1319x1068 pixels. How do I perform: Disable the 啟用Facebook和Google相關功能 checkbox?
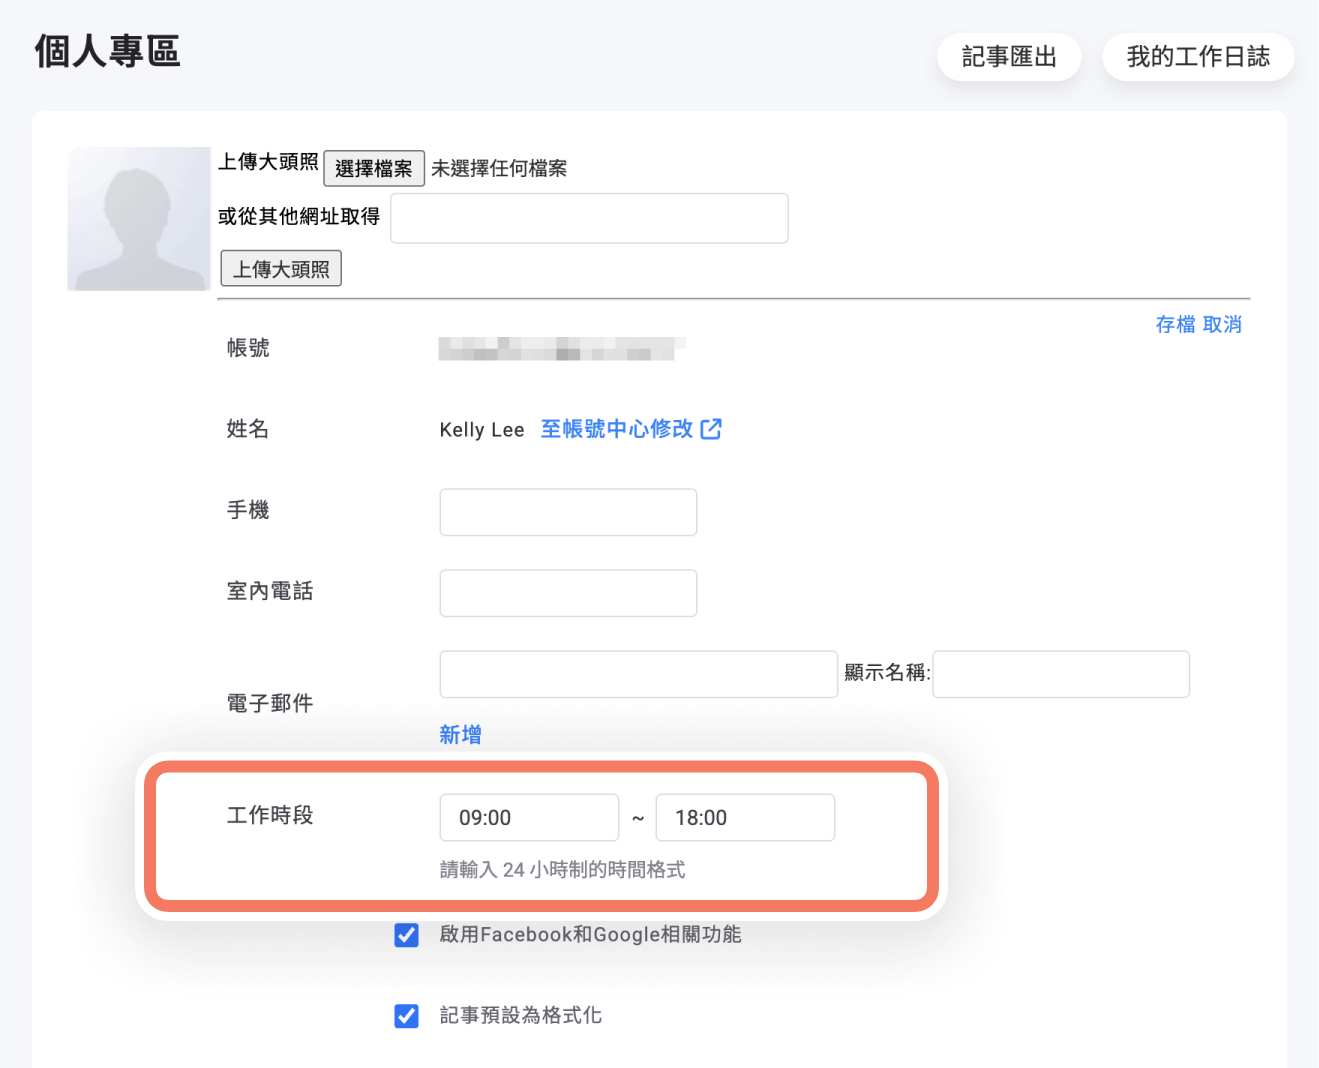tap(407, 935)
